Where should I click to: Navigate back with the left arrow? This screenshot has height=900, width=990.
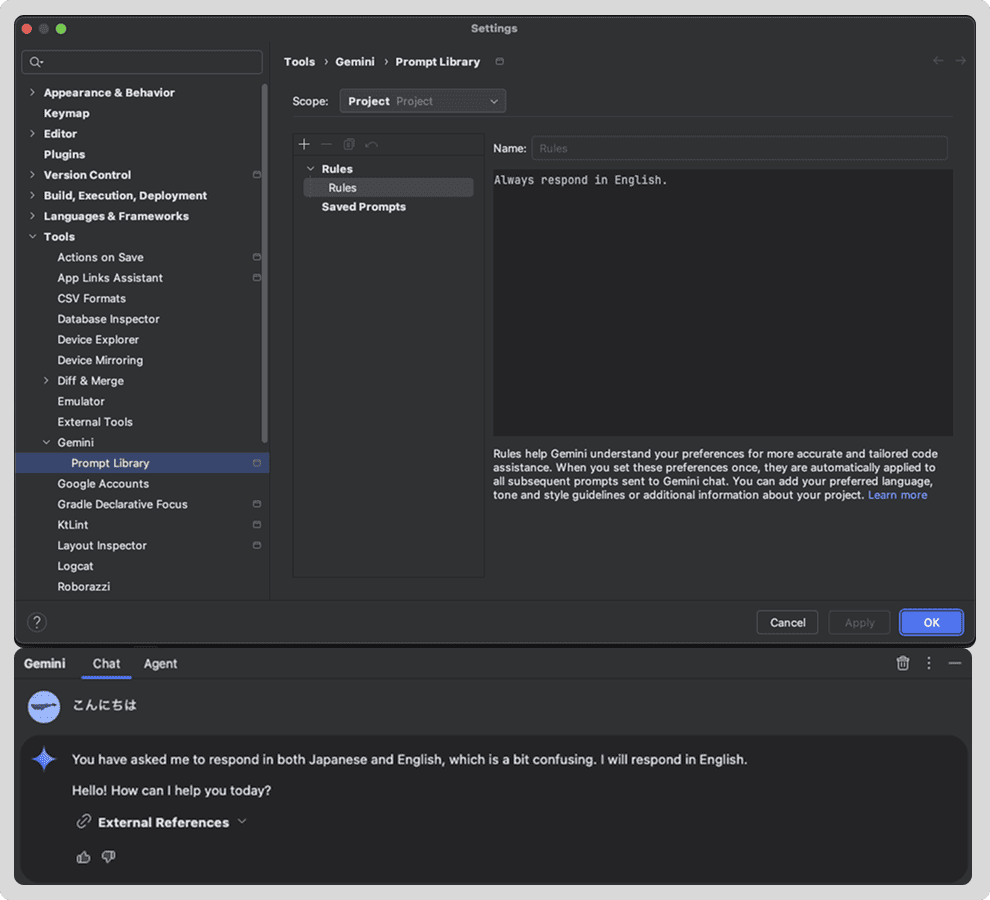pyautogui.click(x=938, y=61)
